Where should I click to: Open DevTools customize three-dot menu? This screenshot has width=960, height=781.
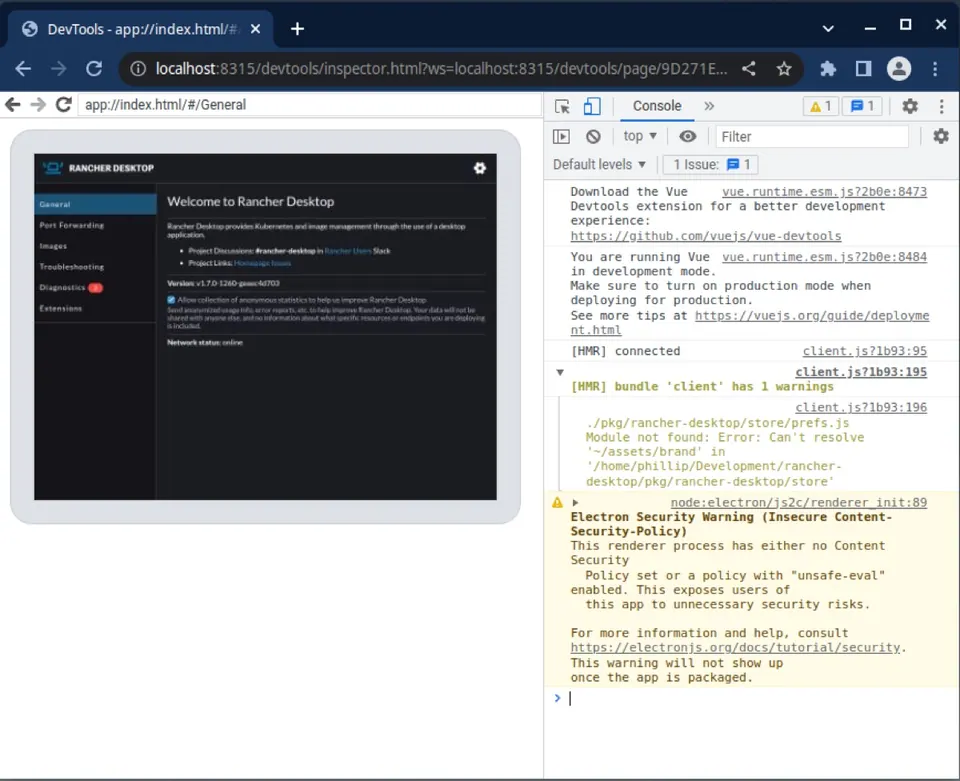tap(942, 106)
